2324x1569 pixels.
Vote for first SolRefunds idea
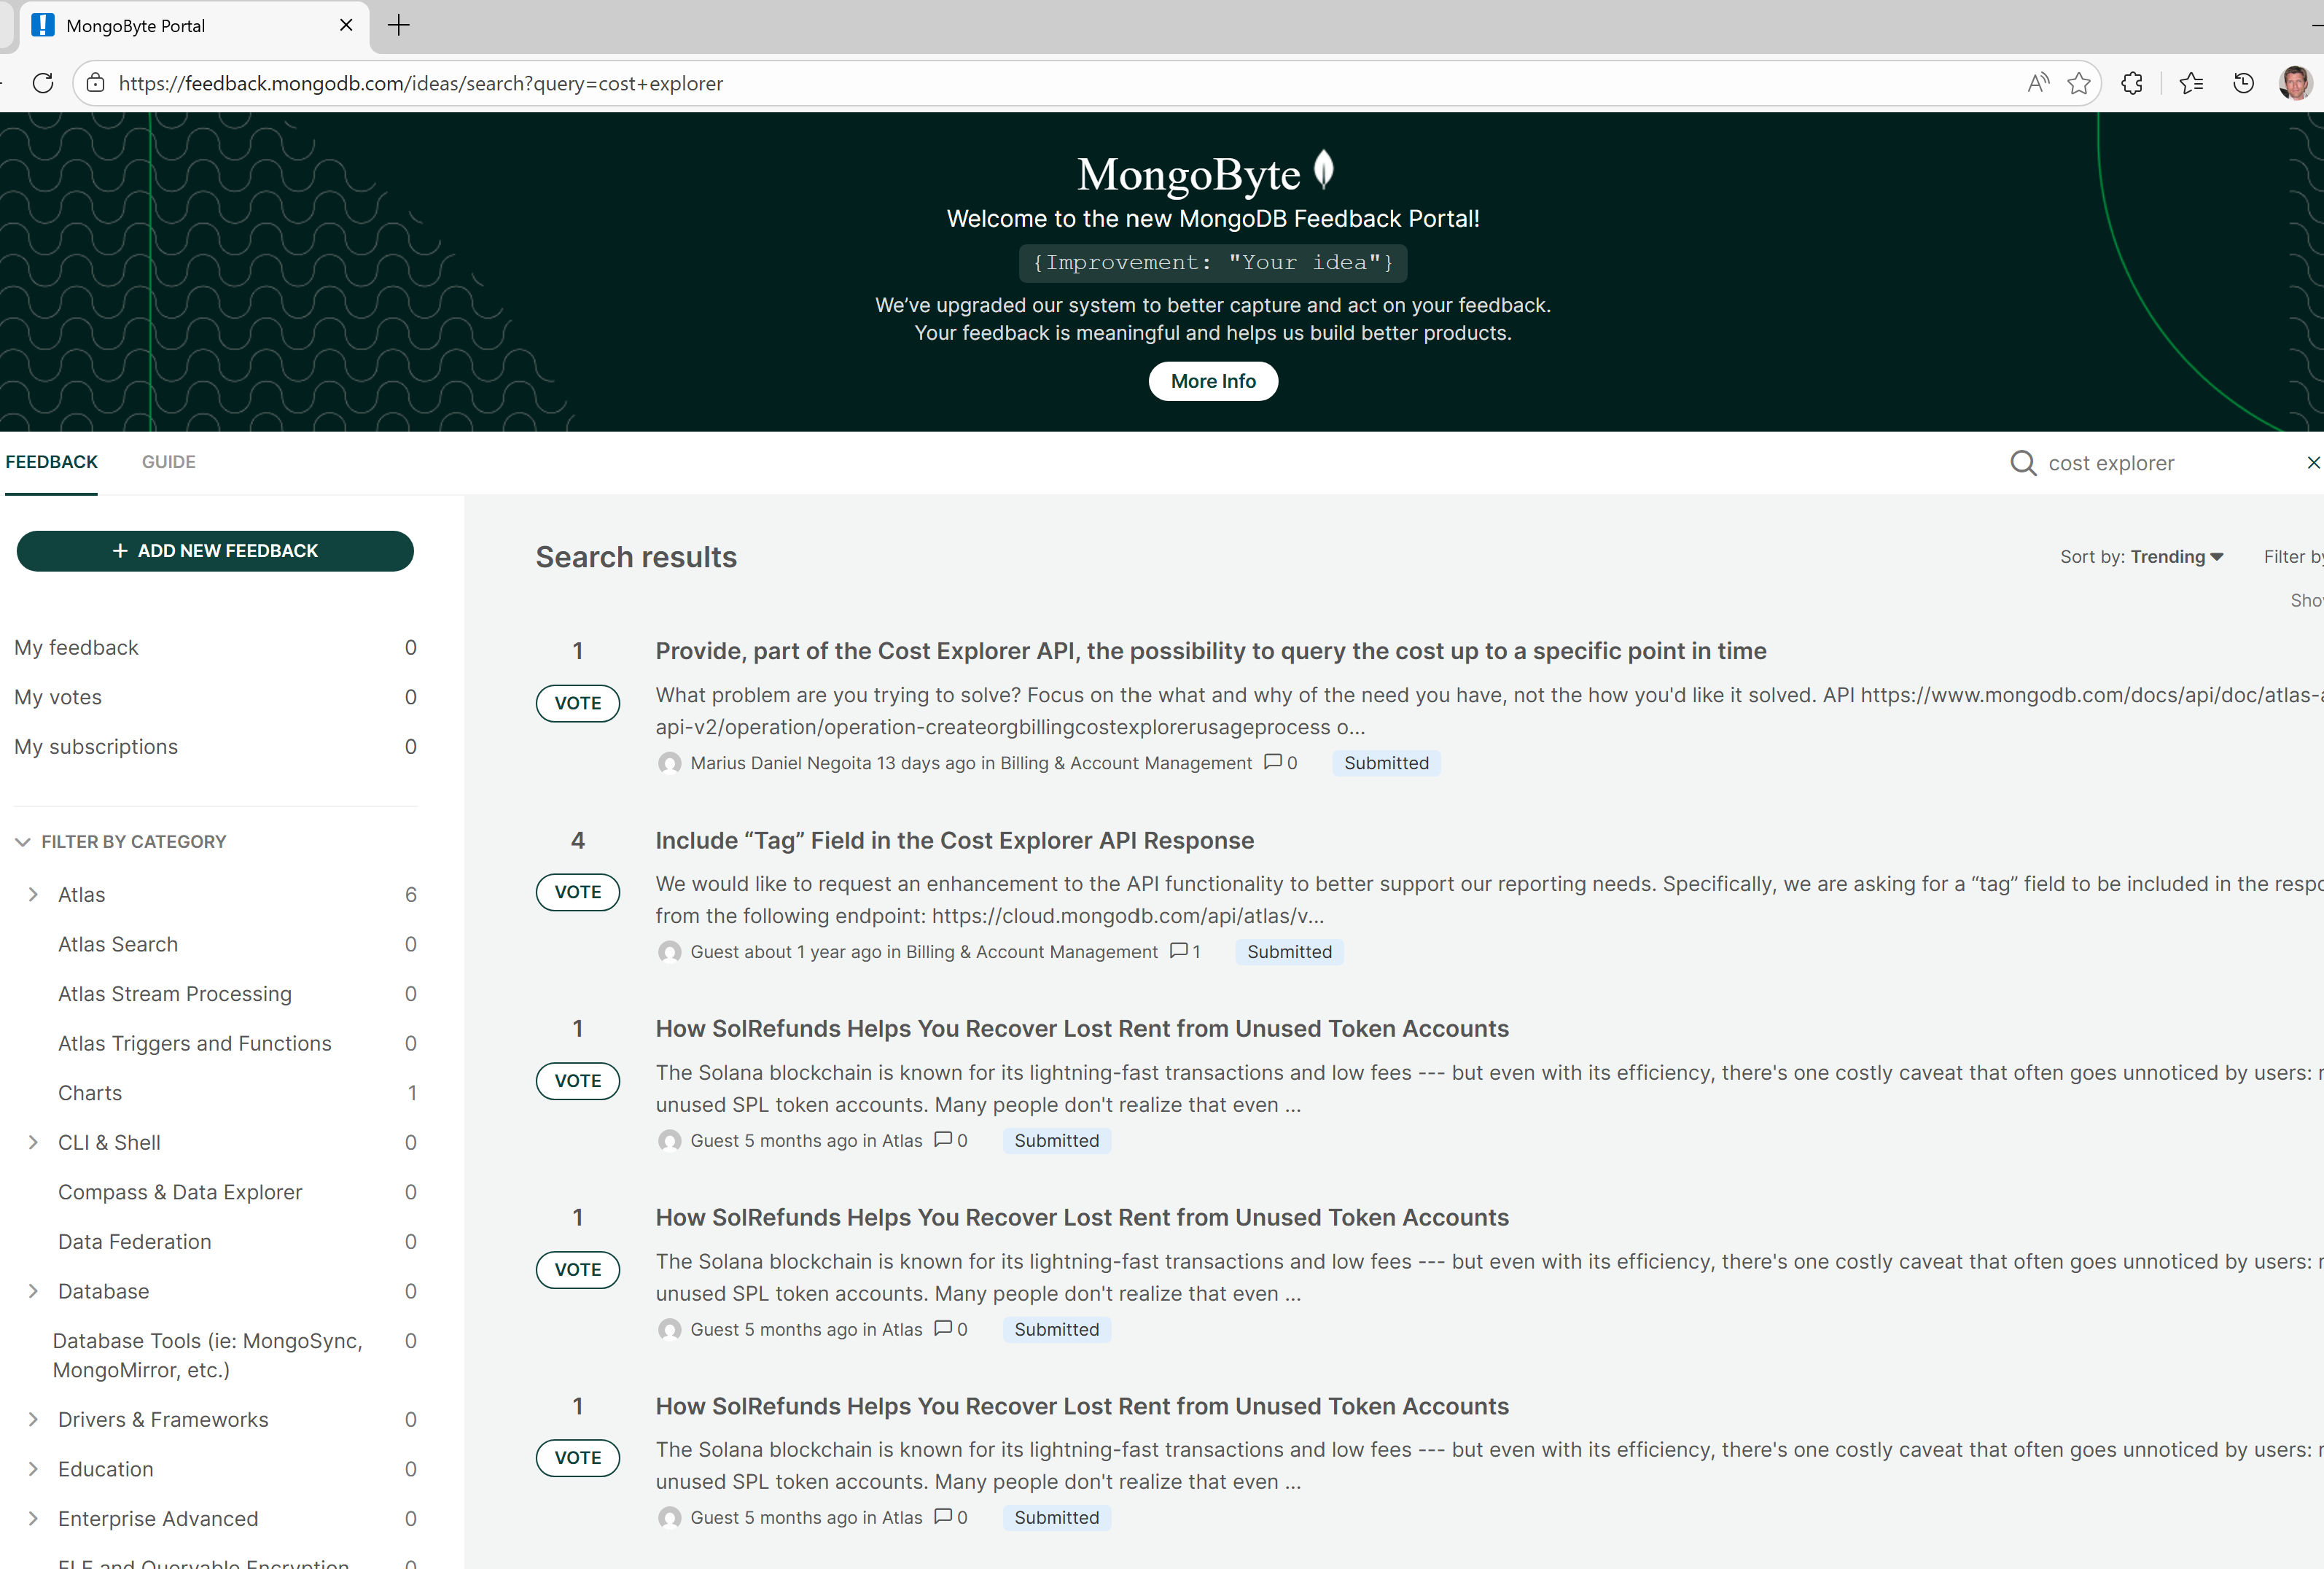pos(577,1081)
